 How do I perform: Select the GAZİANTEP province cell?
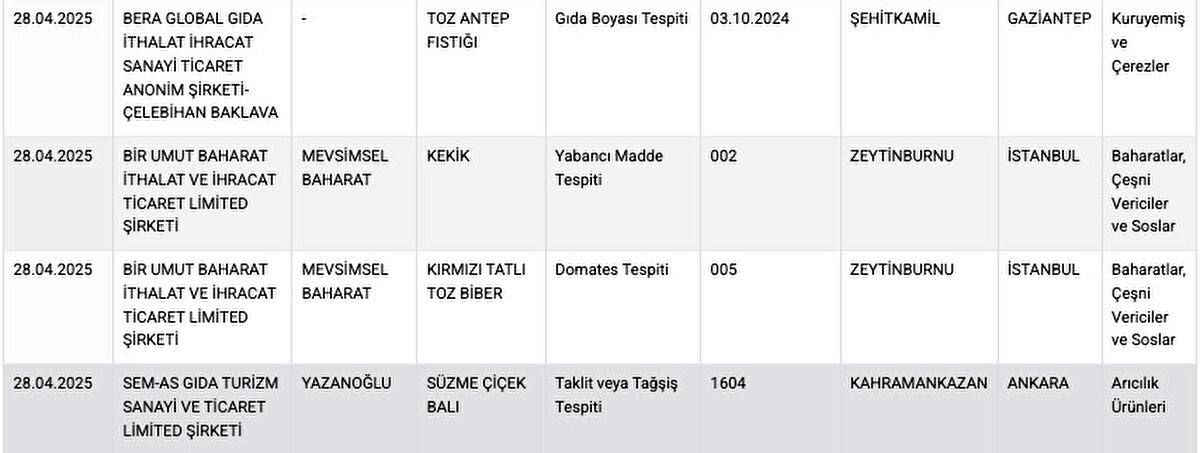coord(1049,20)
